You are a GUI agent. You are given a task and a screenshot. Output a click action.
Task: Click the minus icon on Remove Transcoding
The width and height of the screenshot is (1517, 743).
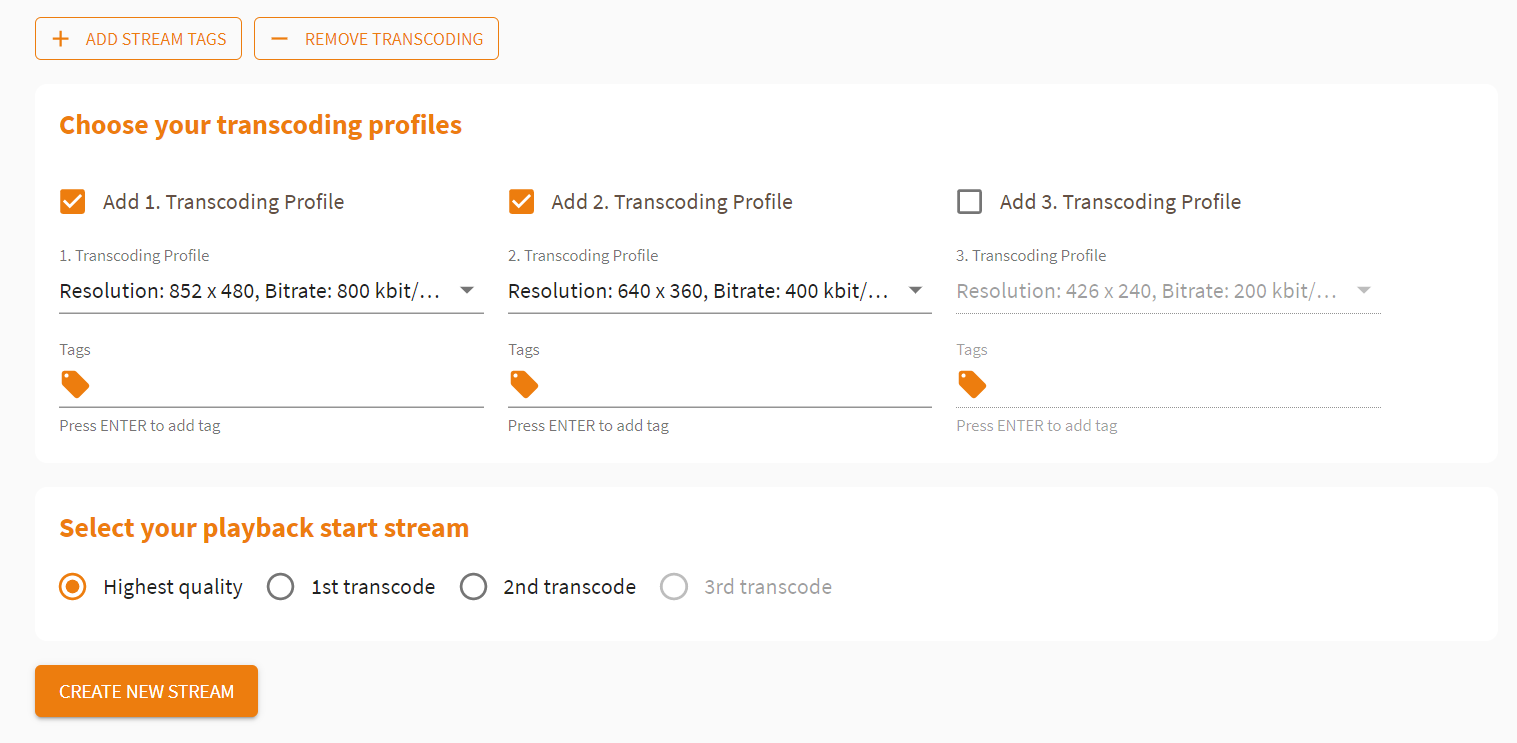click(279, 38)
